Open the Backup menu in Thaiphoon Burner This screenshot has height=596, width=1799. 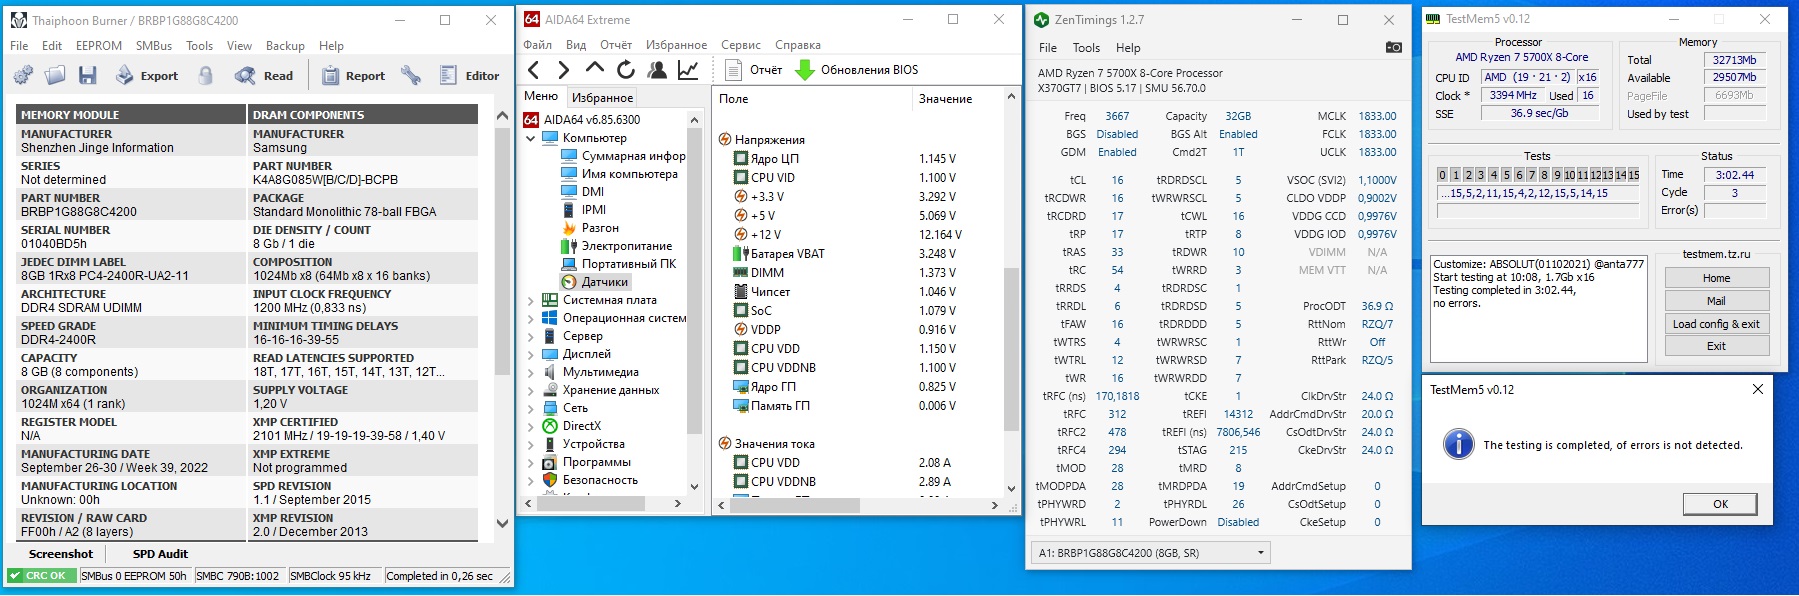[285, 46]
